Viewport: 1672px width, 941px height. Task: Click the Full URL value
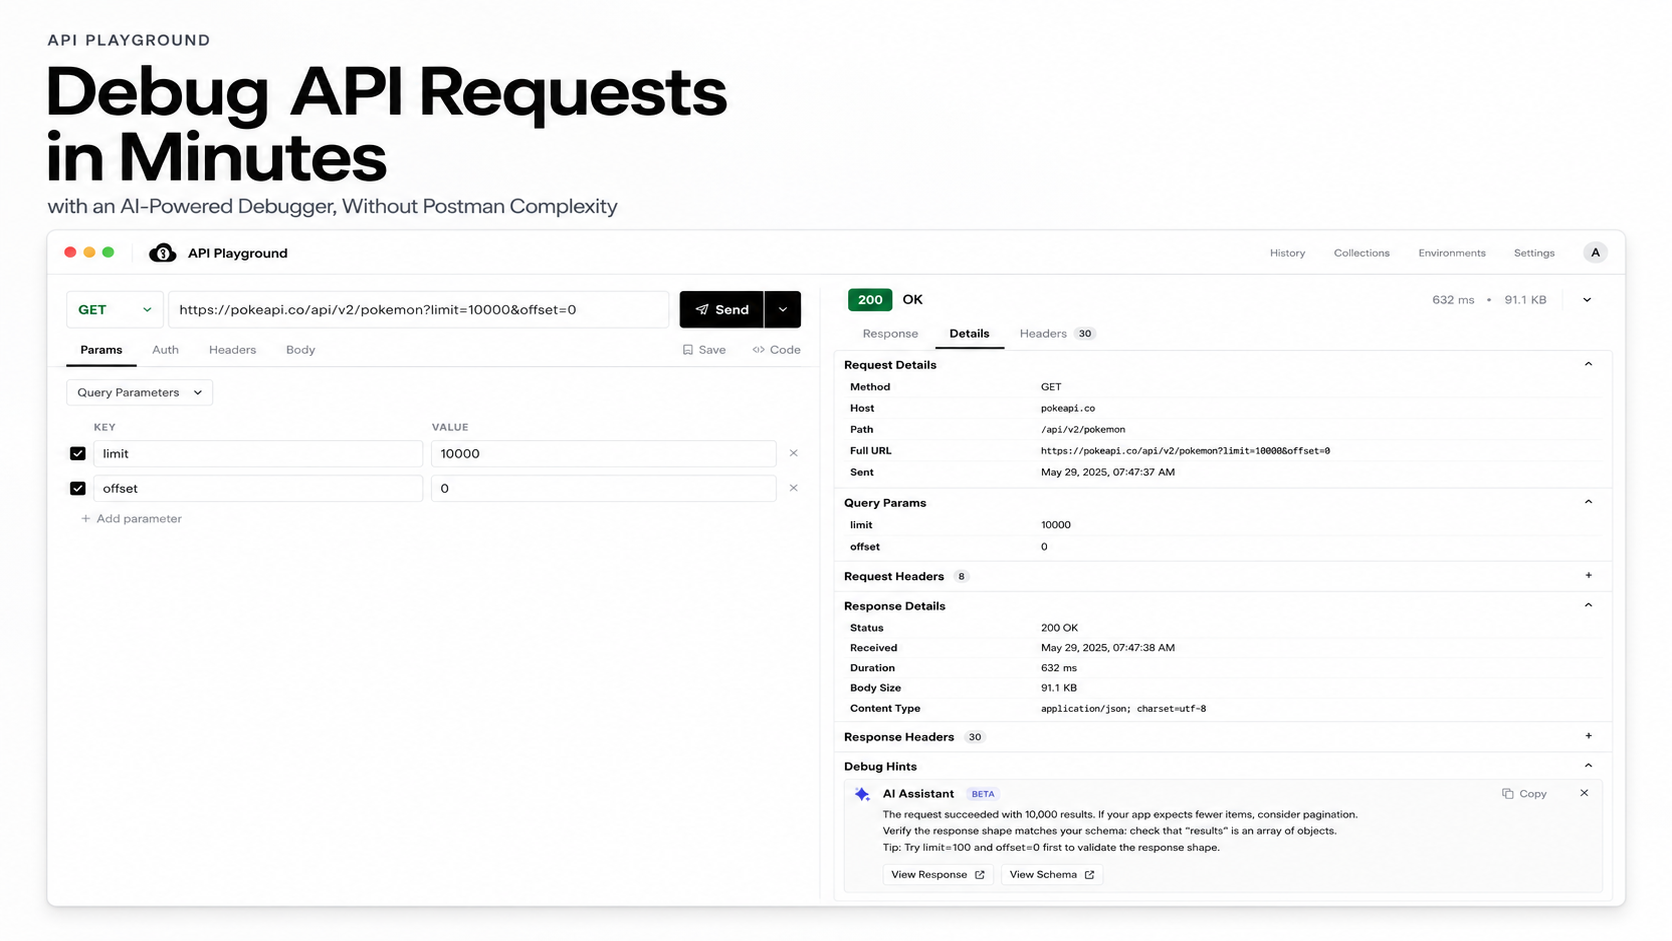pyautogui.click(x=1185, y=451)
